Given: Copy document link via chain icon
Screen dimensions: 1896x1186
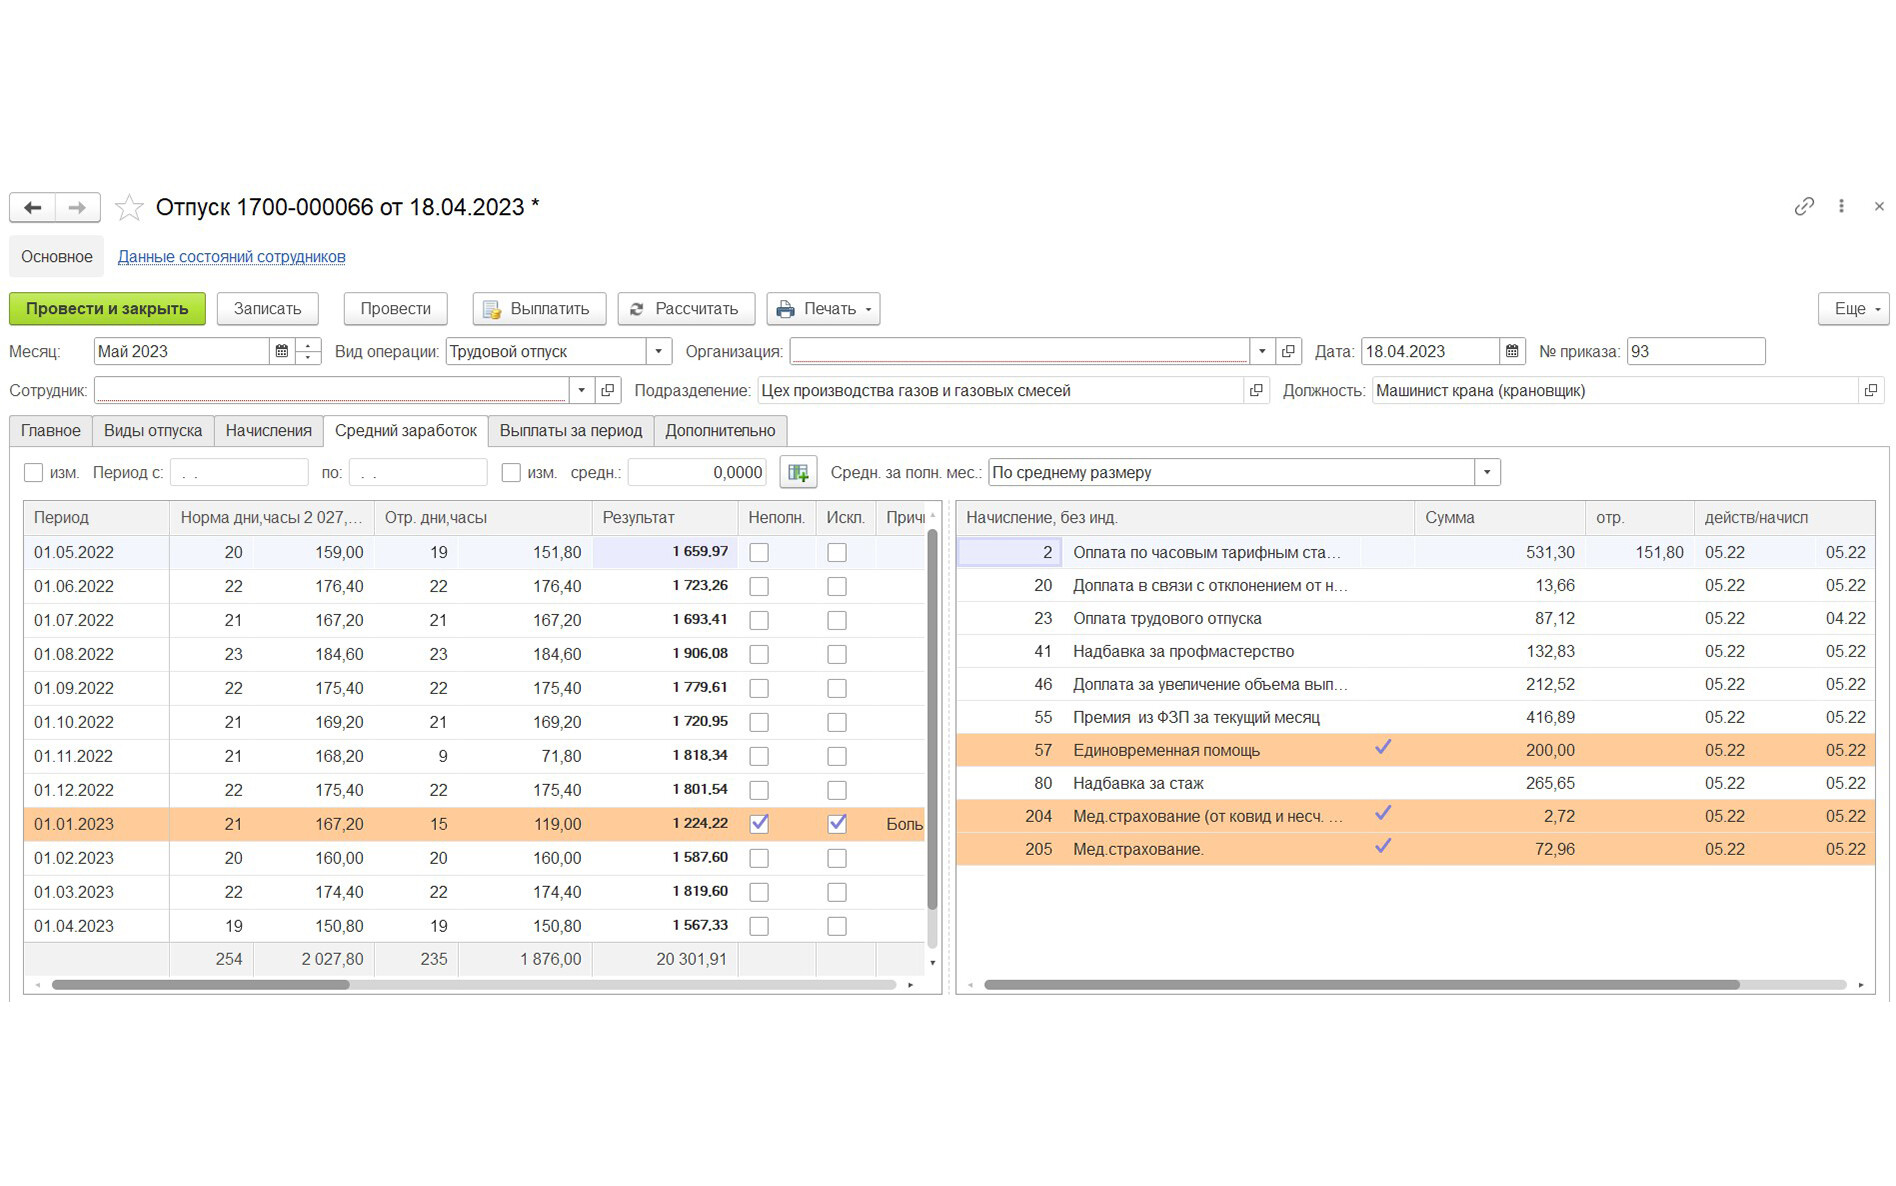Looking at the screenshot, I should click(x=1803, y=207).
